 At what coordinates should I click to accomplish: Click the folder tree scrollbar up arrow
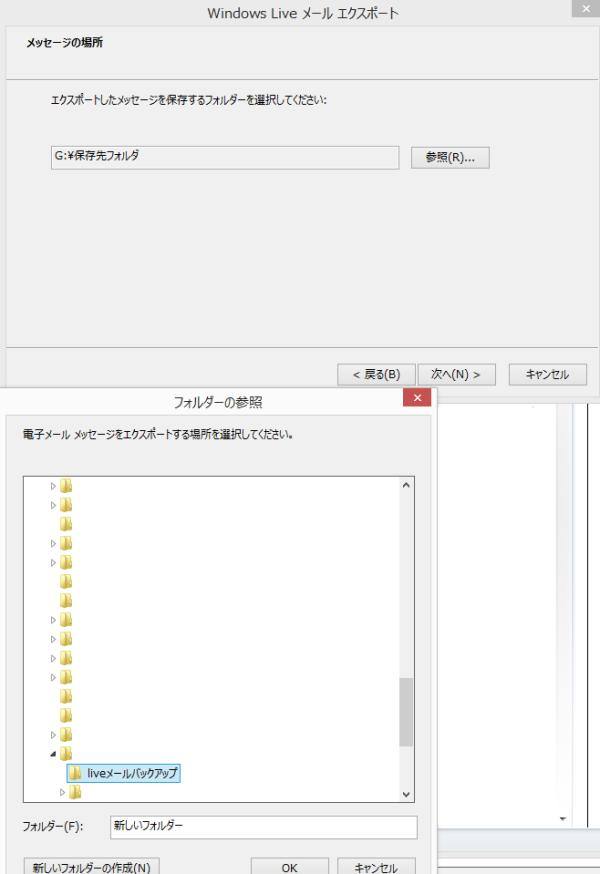click(406, 485)
